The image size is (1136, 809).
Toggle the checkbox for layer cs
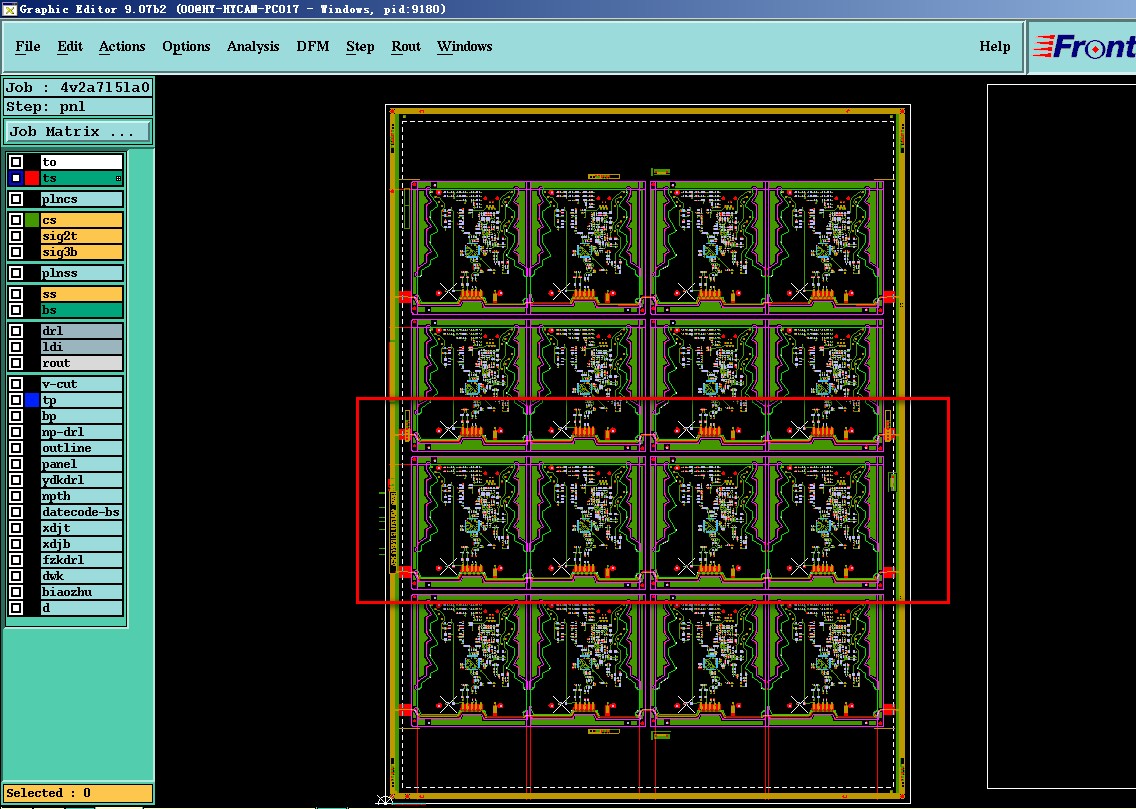16,220
